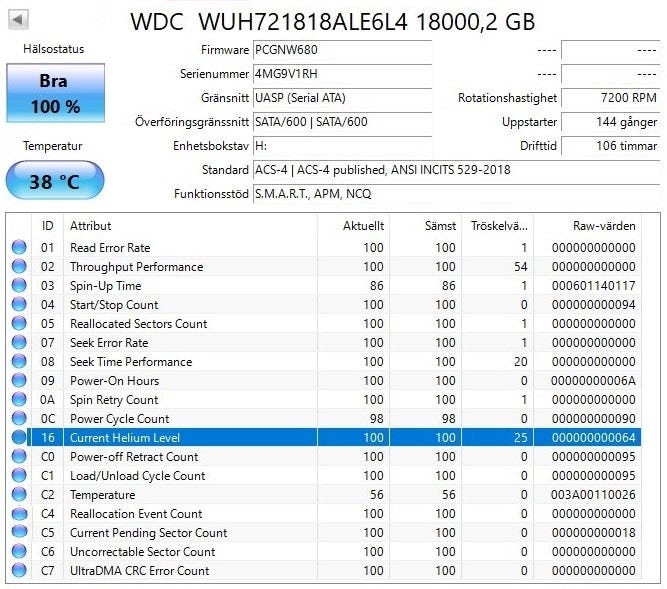This screenshot has width=667, height=589.
Task: Select the Power-On Hours attribute text
Action: point(114,381)
